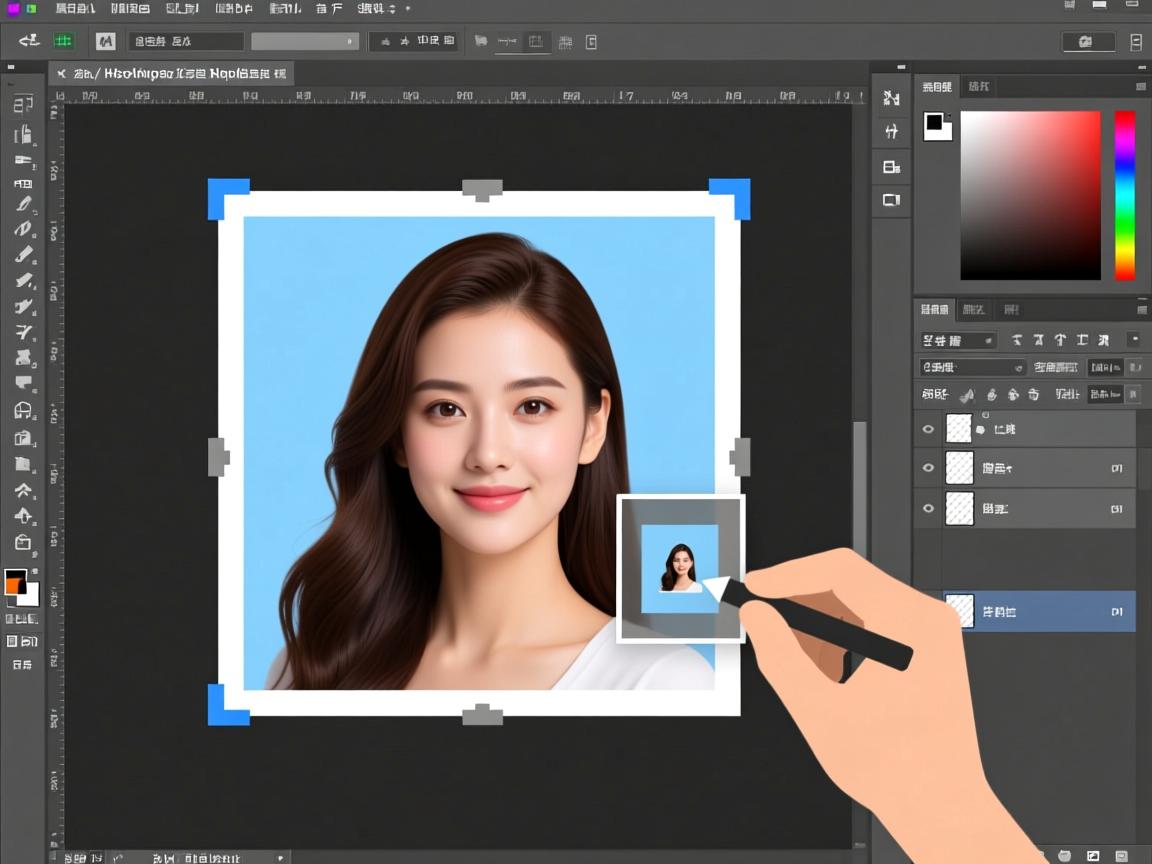Open the blend mode dropdown in Layers panel
1152x864 pixels.
click(958, 340)
